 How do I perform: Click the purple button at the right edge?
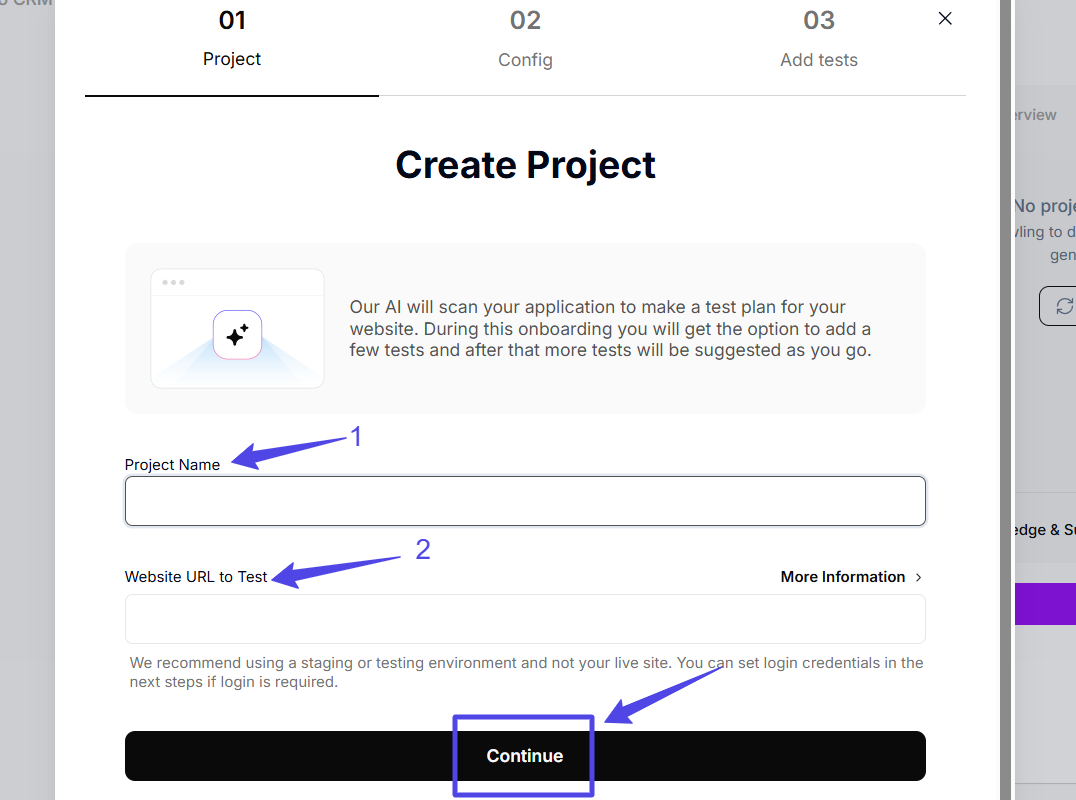1046,604
